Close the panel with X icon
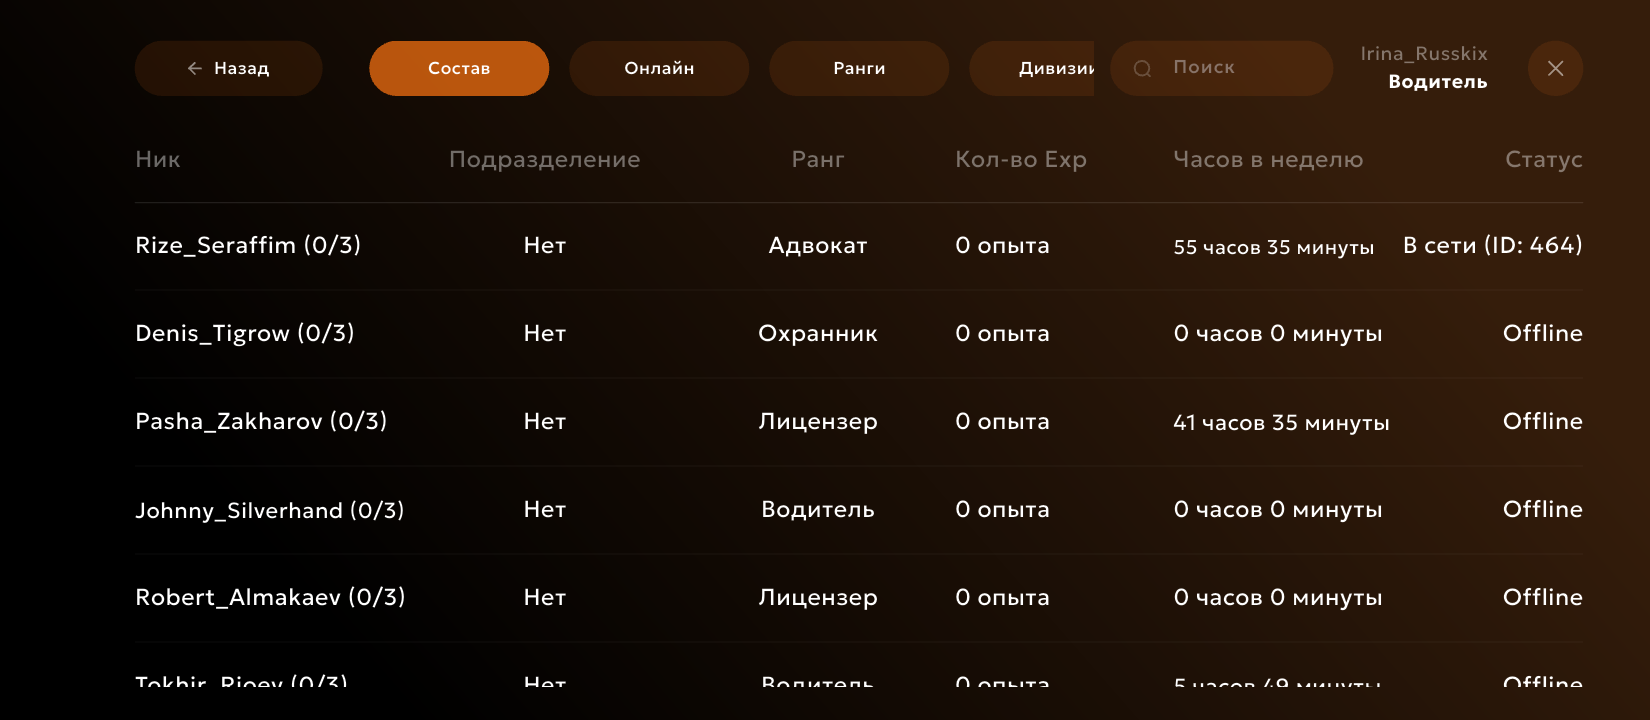This screenshot has height=720, width=1650. click(1555, 68)
